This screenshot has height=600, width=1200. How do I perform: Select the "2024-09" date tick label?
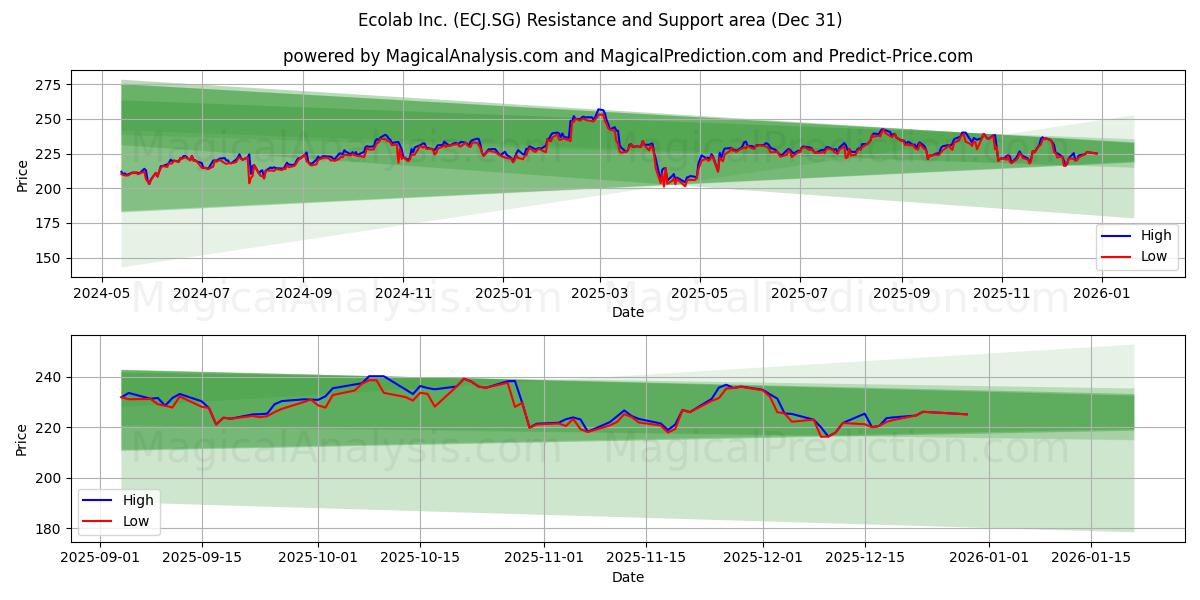[x=303, y=294]
